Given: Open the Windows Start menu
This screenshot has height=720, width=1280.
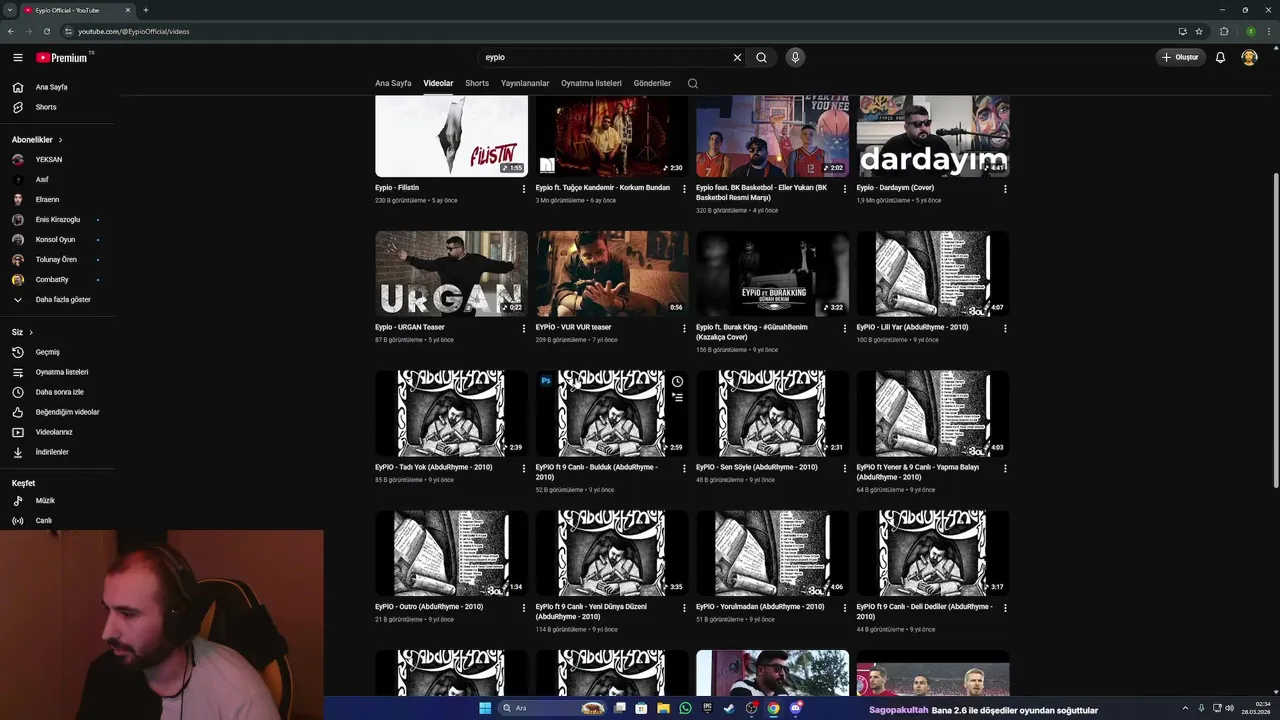Looking at the screenshot, I should (x=485, y=708).
